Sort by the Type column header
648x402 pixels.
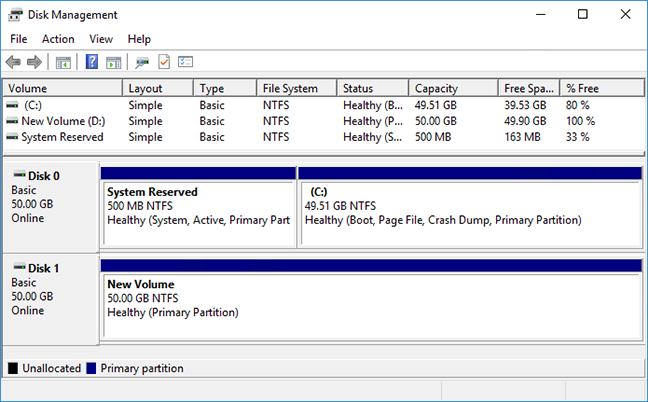[225, 88]
